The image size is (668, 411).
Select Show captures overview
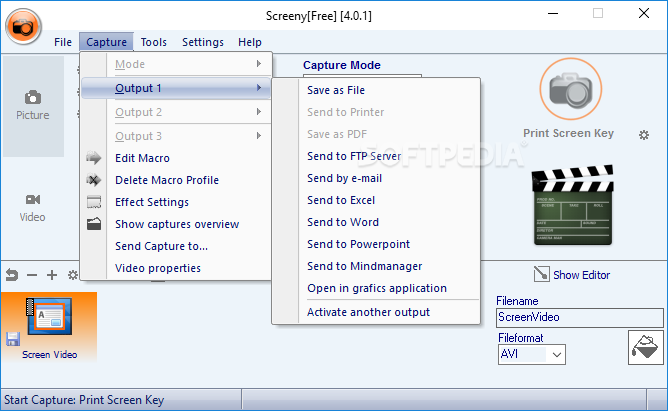(177, 224)
